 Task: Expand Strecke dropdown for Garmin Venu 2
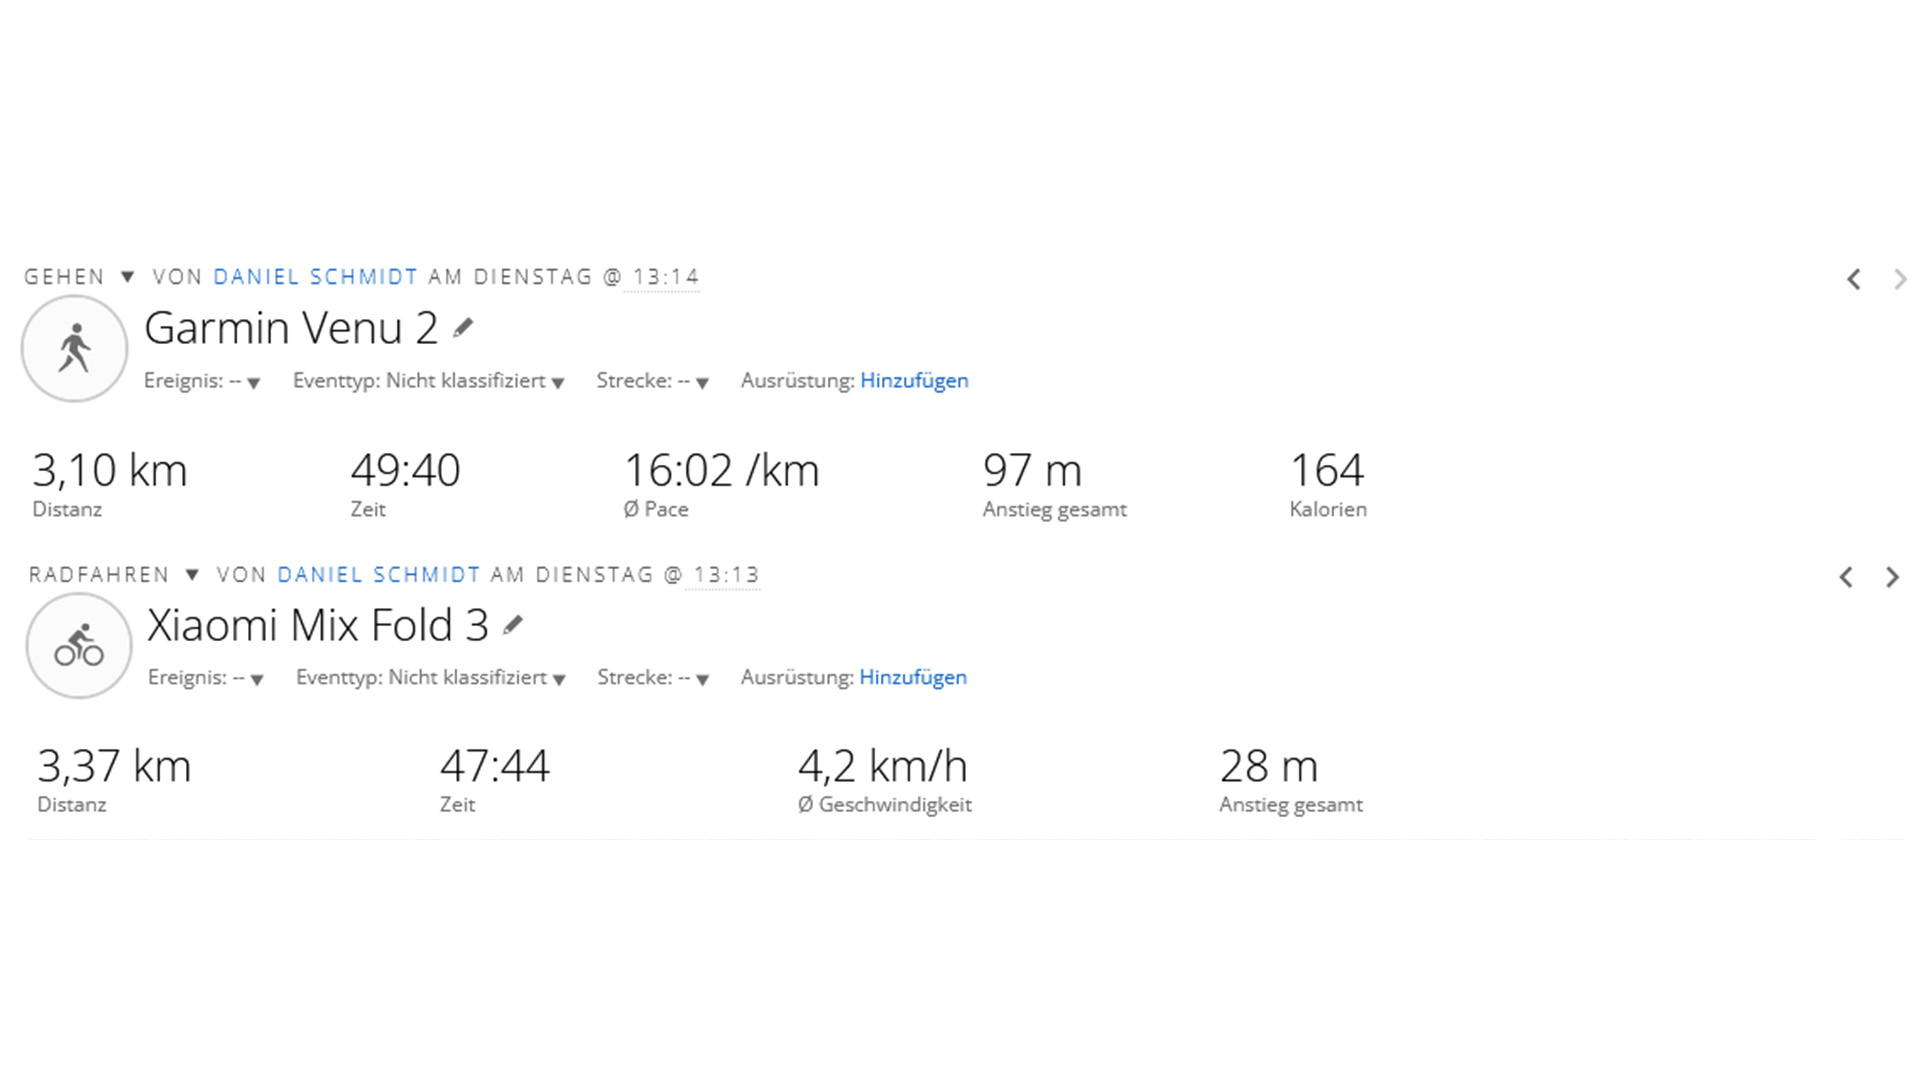[702, 382]
